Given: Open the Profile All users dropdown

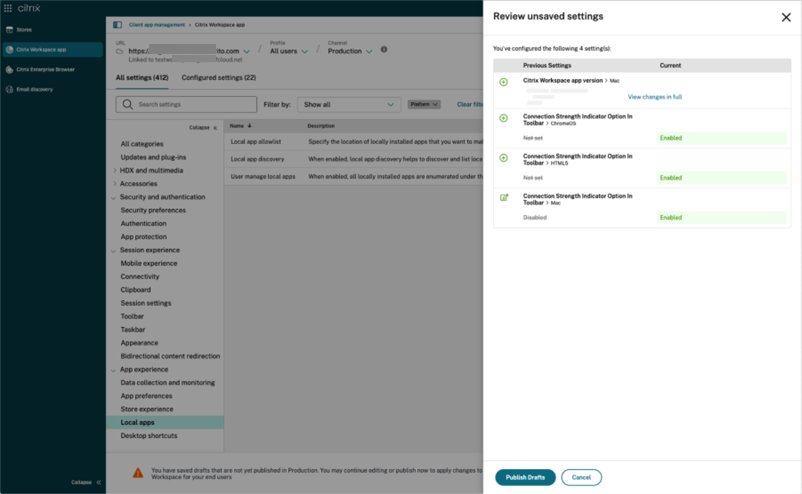Looking at the screenshot, I should (x=289, y=51).
